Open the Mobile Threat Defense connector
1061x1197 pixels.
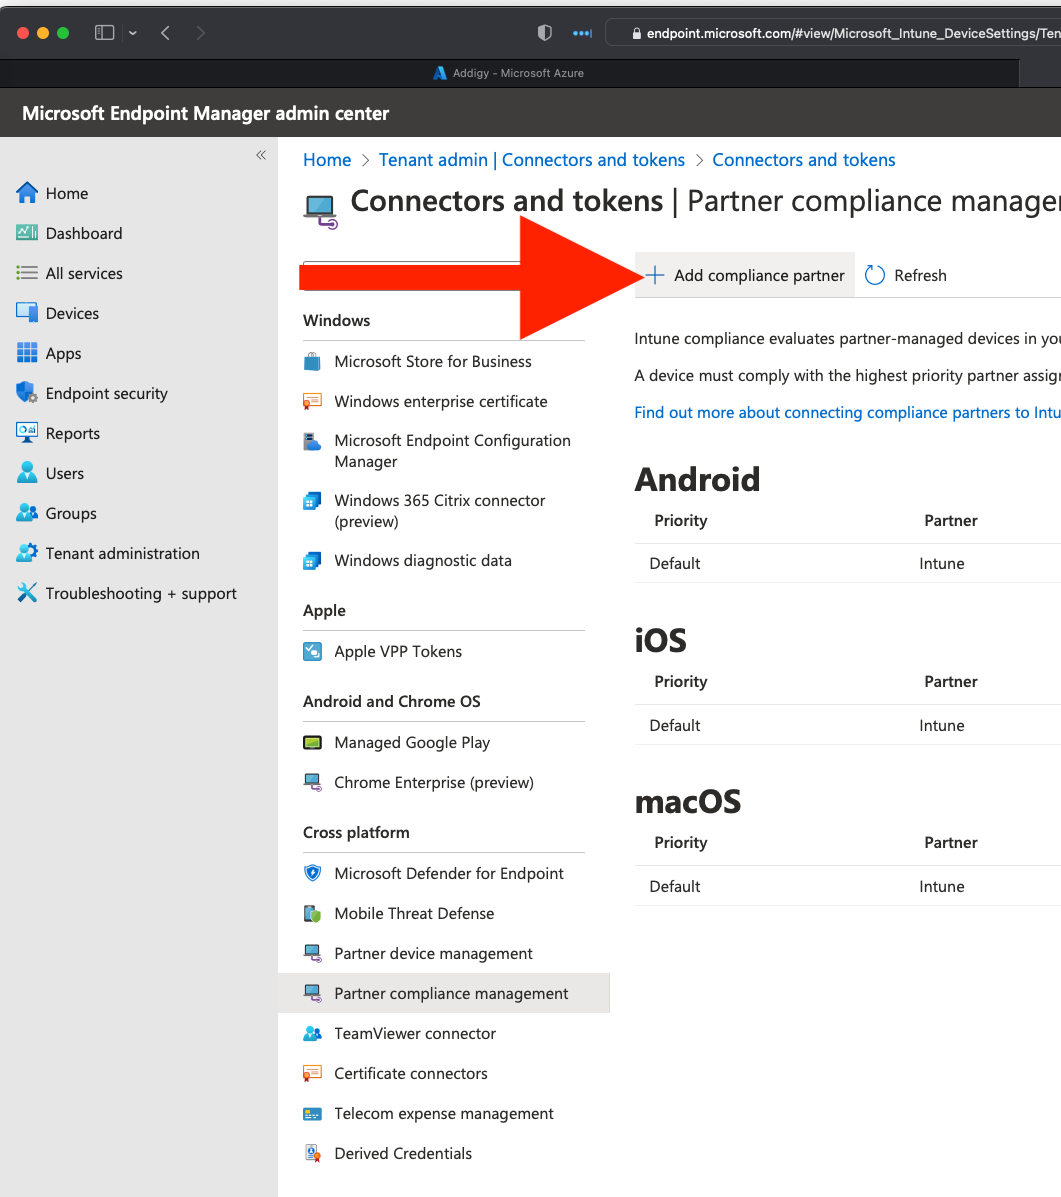tap(414, 913)
